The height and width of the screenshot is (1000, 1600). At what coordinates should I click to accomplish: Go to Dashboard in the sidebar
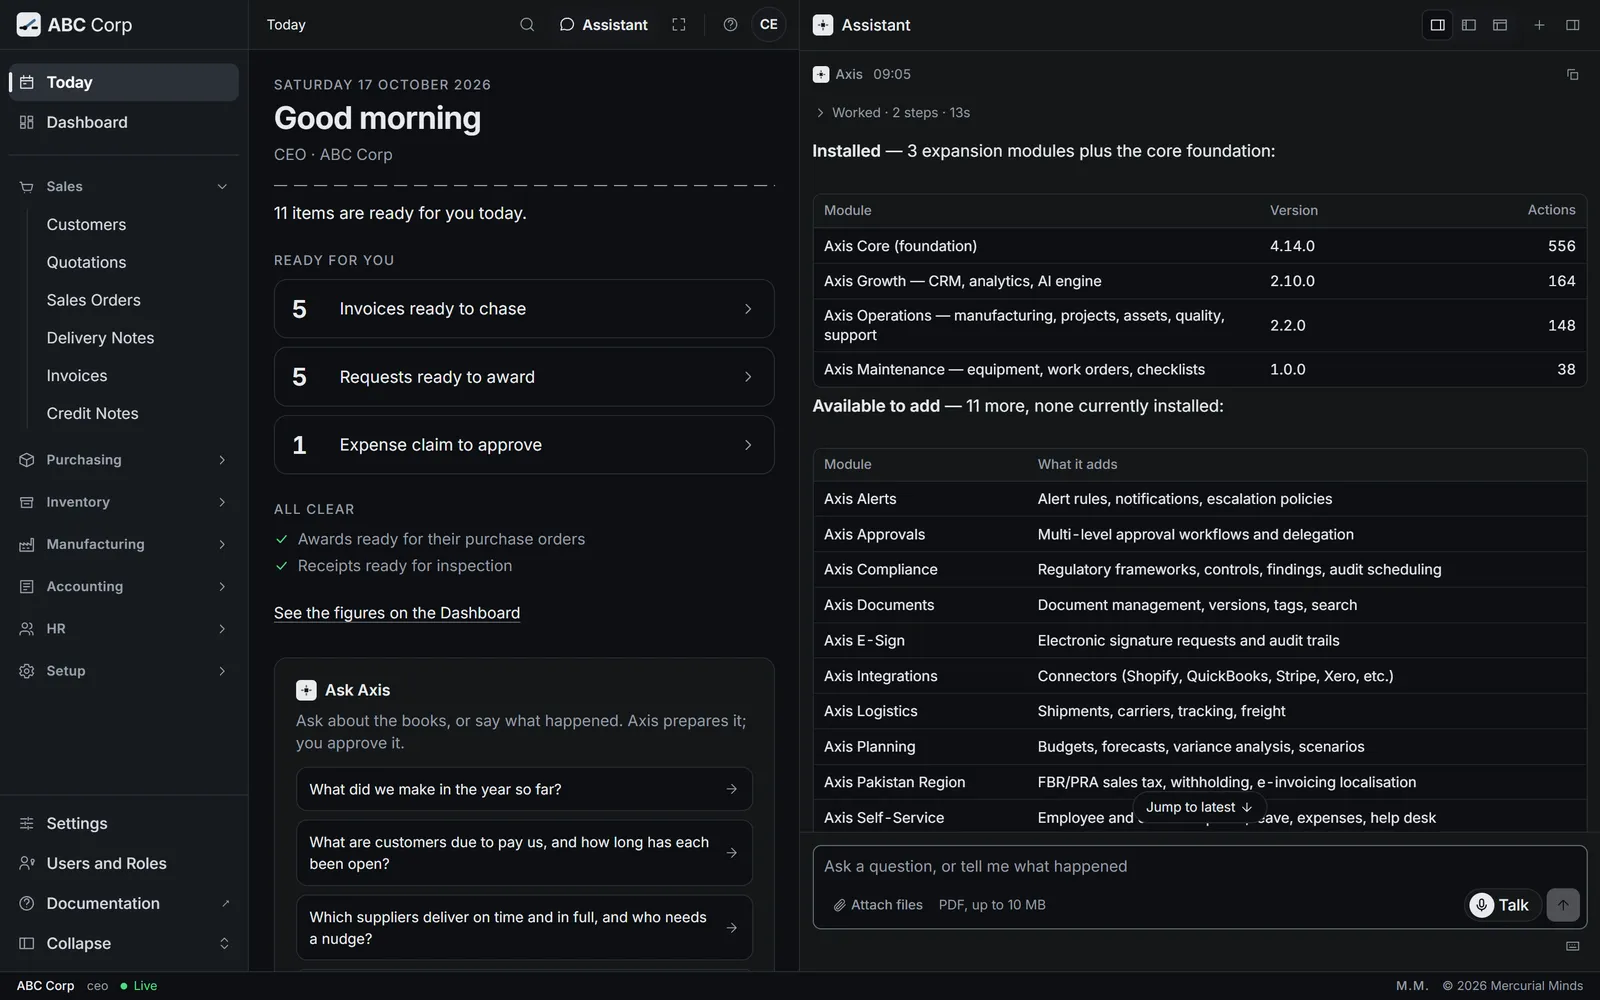click(124, 122)
